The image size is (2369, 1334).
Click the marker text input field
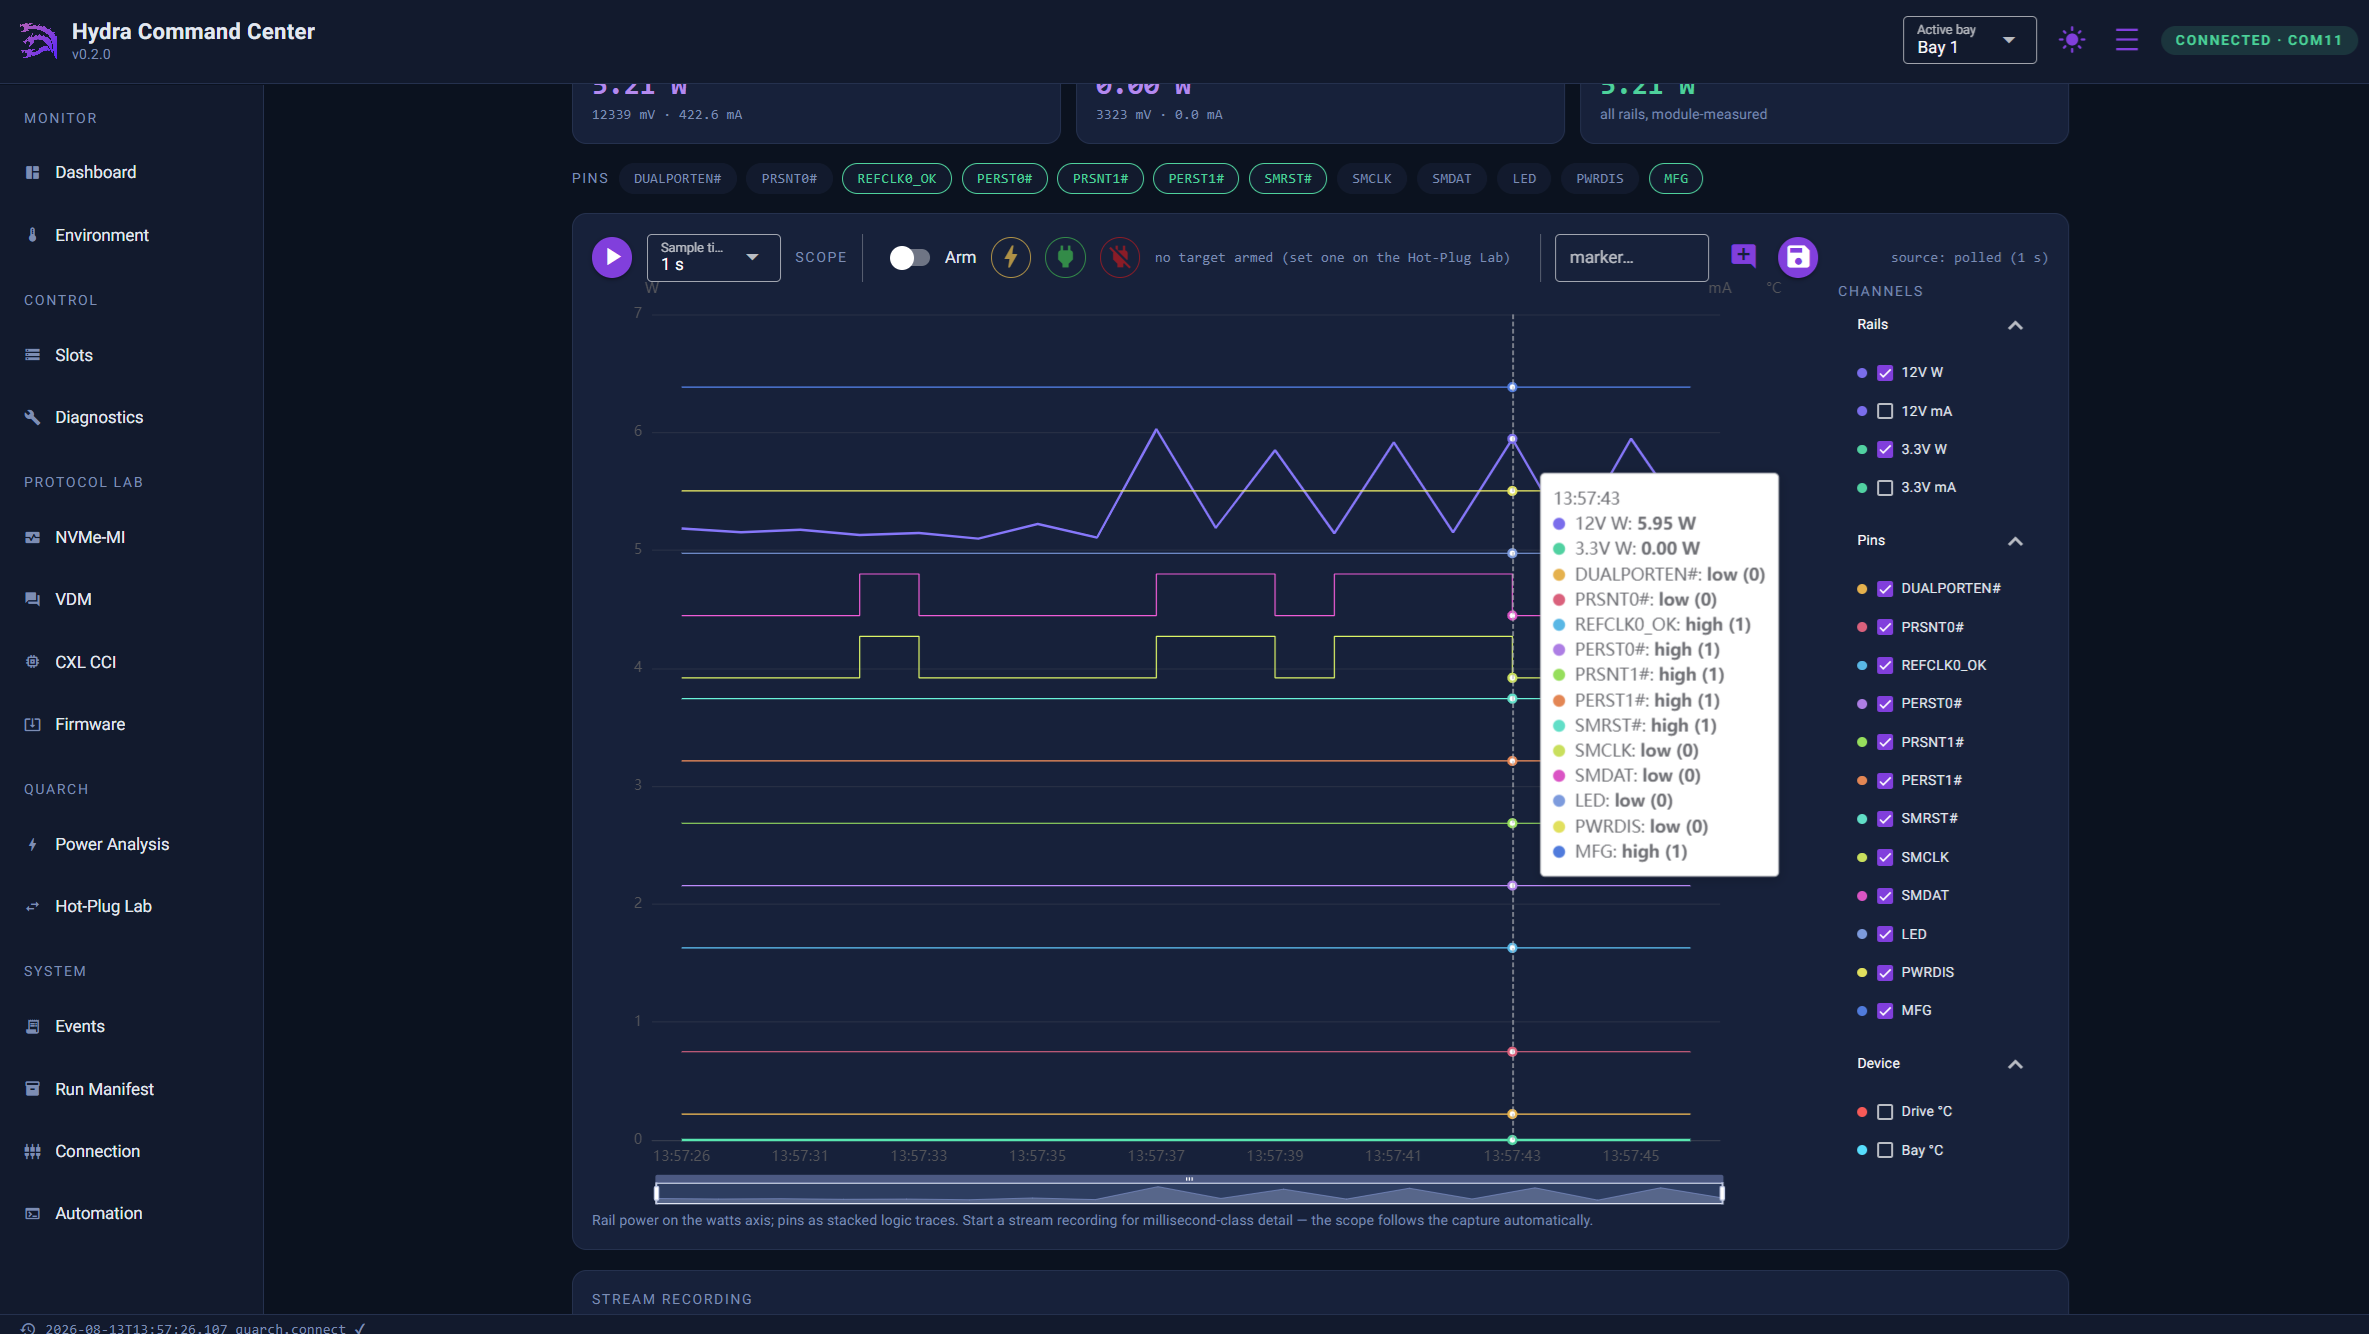point(1631,257)
